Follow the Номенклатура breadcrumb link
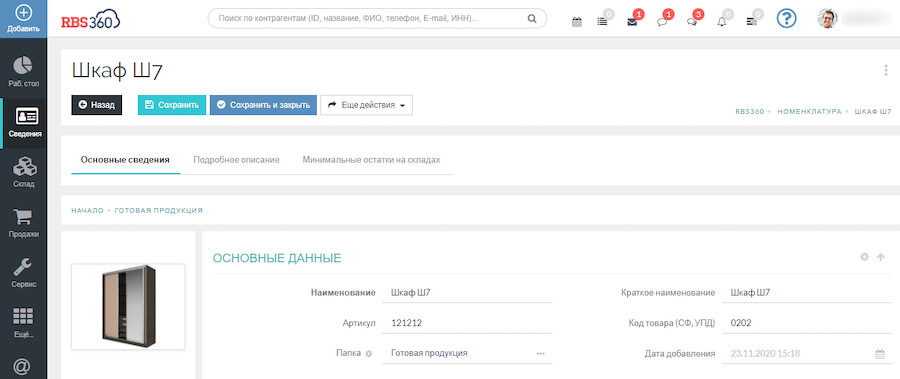 click(809, 111)
